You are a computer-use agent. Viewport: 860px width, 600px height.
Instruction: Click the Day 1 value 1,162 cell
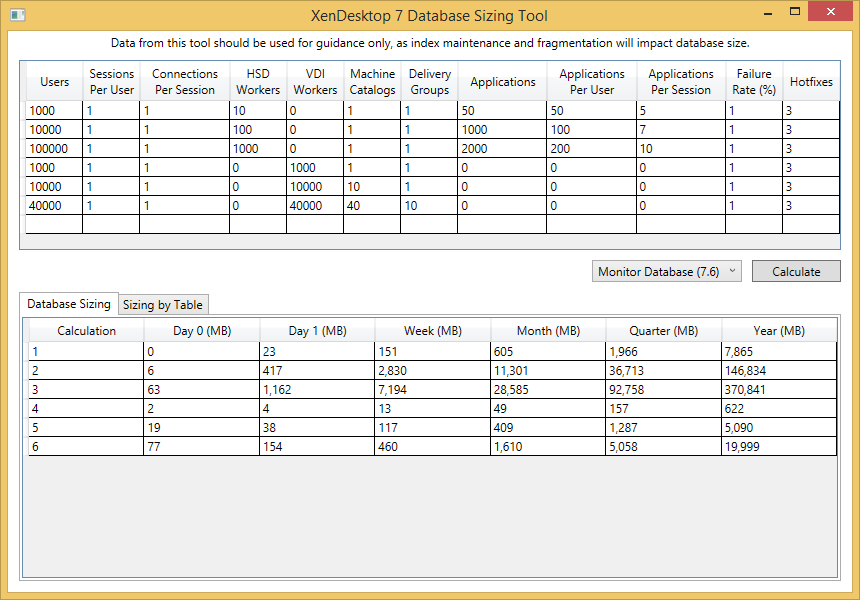tap(317, 389)
